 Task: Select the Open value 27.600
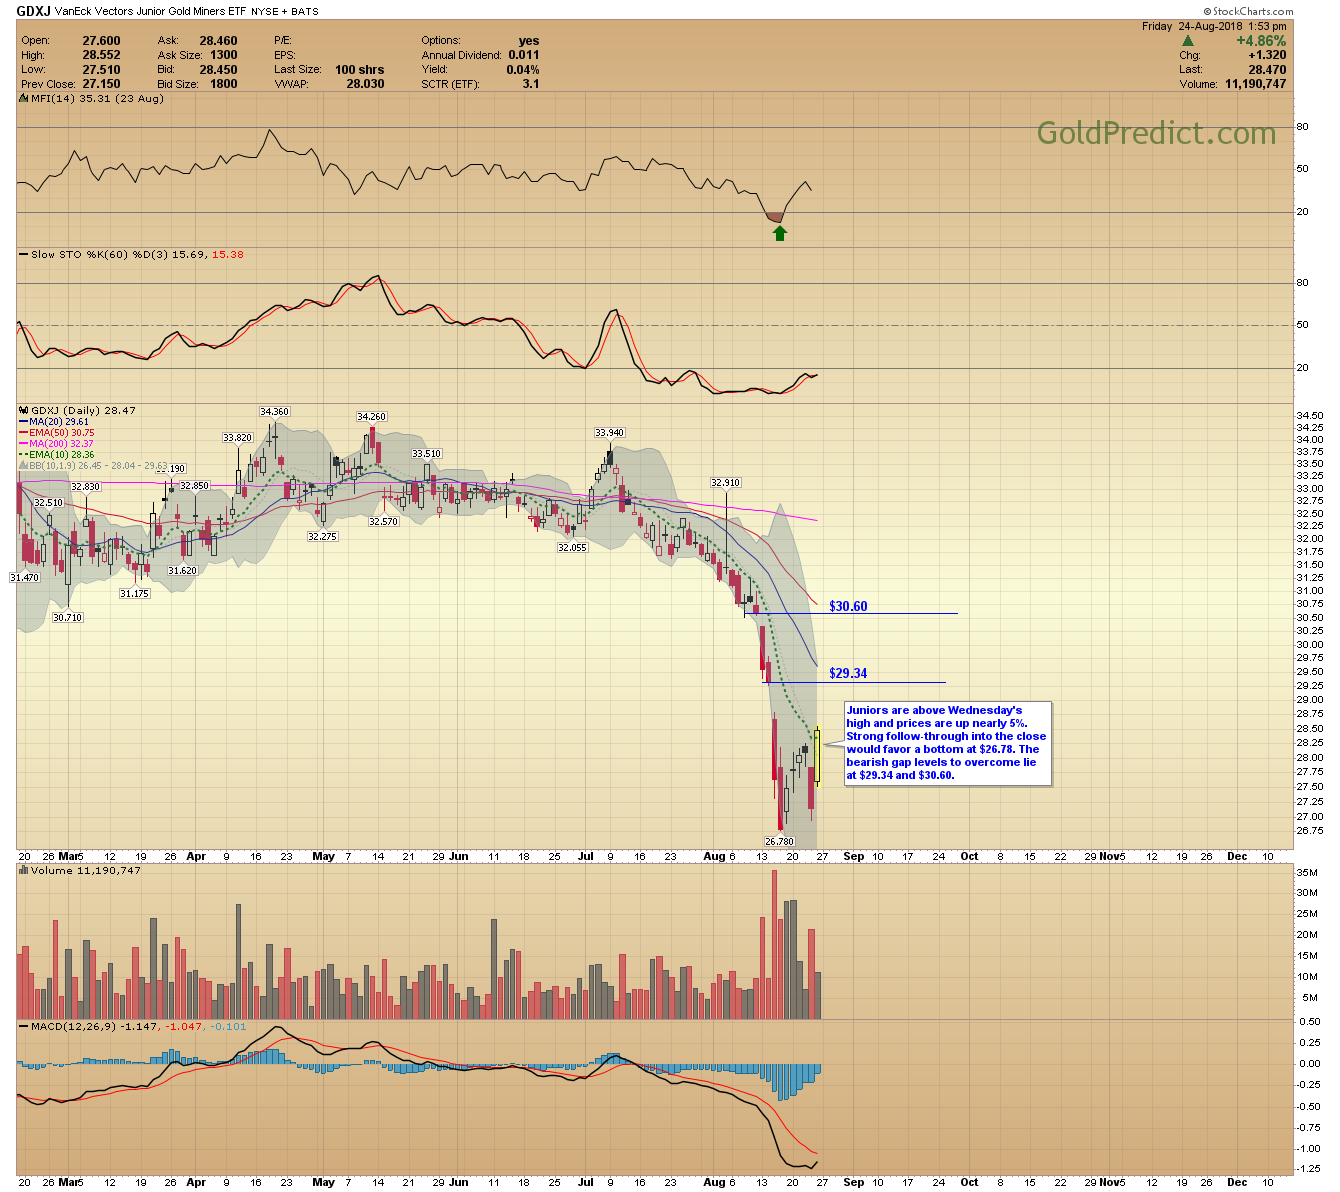(101, 41)
